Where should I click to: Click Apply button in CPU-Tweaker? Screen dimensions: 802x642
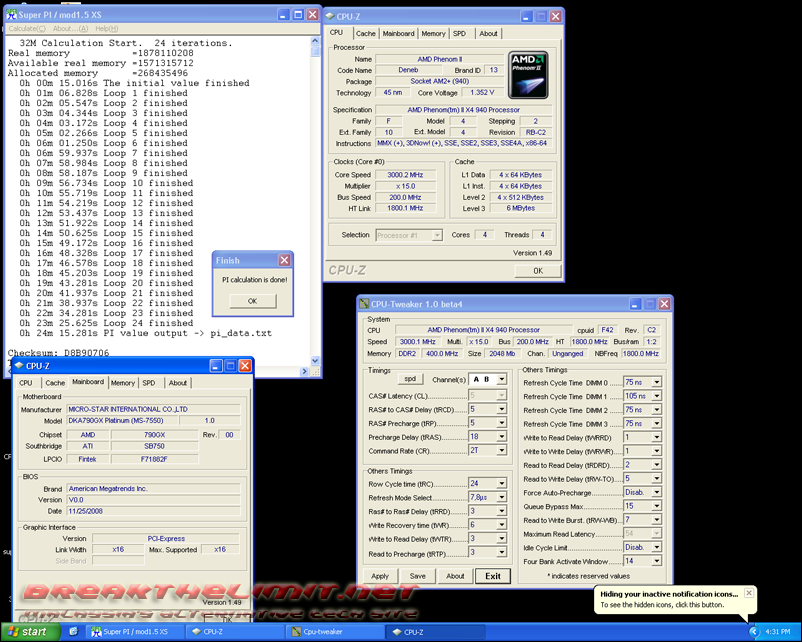380,576
